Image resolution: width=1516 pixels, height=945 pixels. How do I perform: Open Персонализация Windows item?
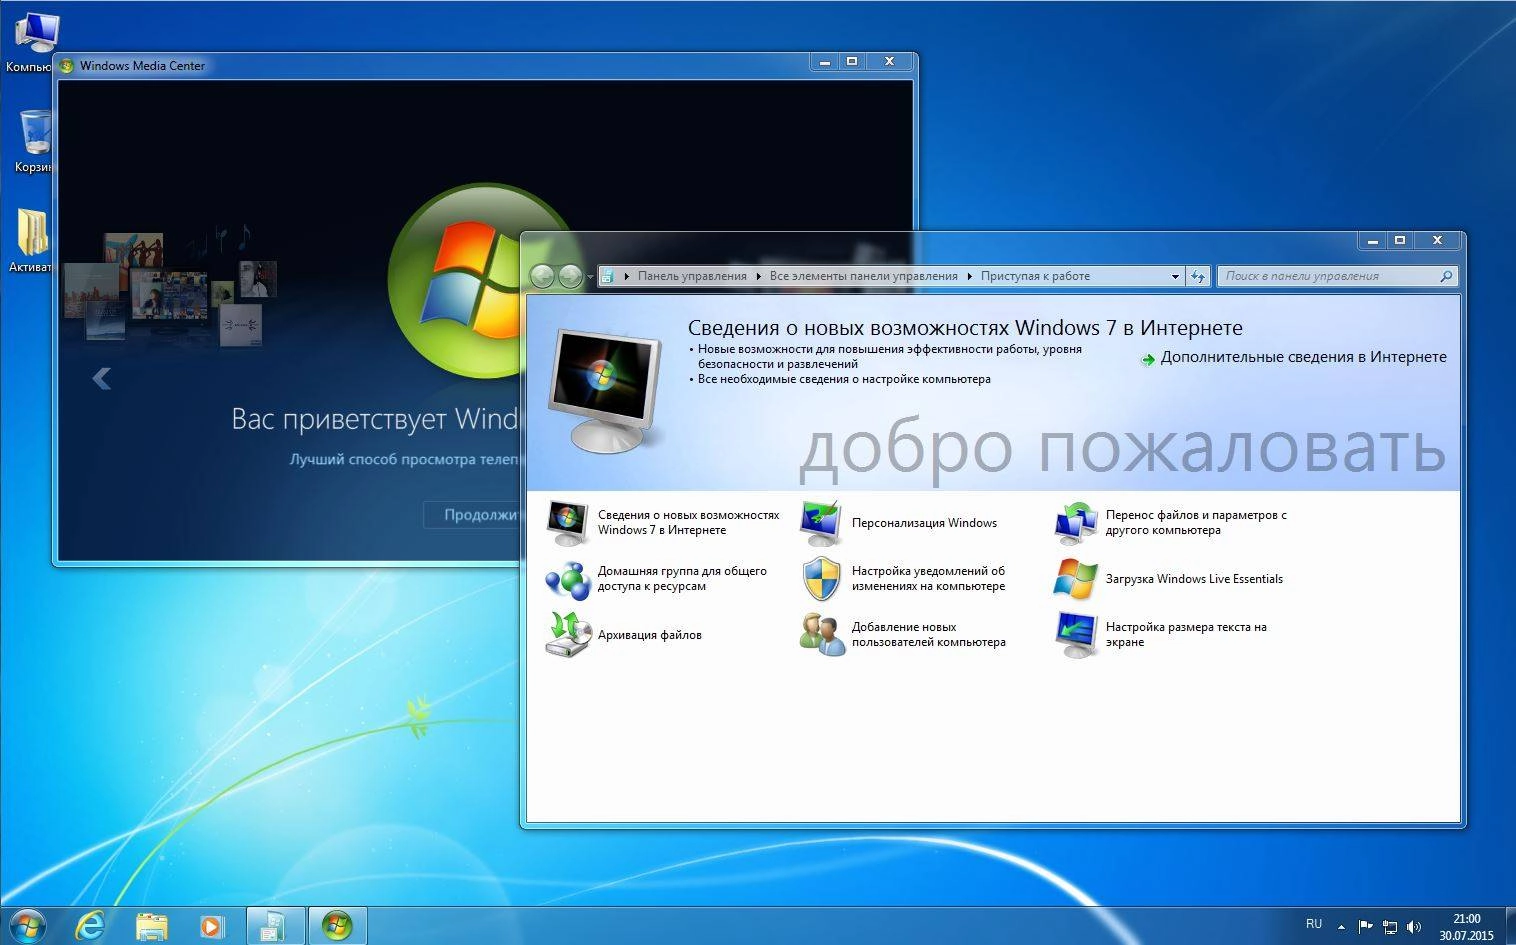click(899, 522)
